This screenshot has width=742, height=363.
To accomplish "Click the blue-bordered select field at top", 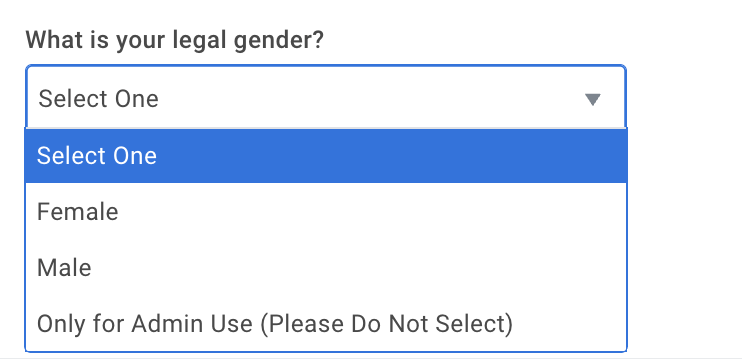I will (x=326, y=97).
